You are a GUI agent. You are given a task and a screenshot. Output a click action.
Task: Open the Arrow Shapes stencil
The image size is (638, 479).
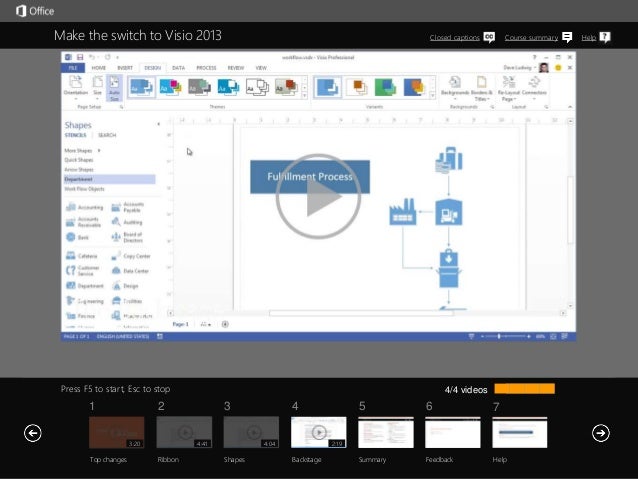pyautogui.click(x=79, y=169)
